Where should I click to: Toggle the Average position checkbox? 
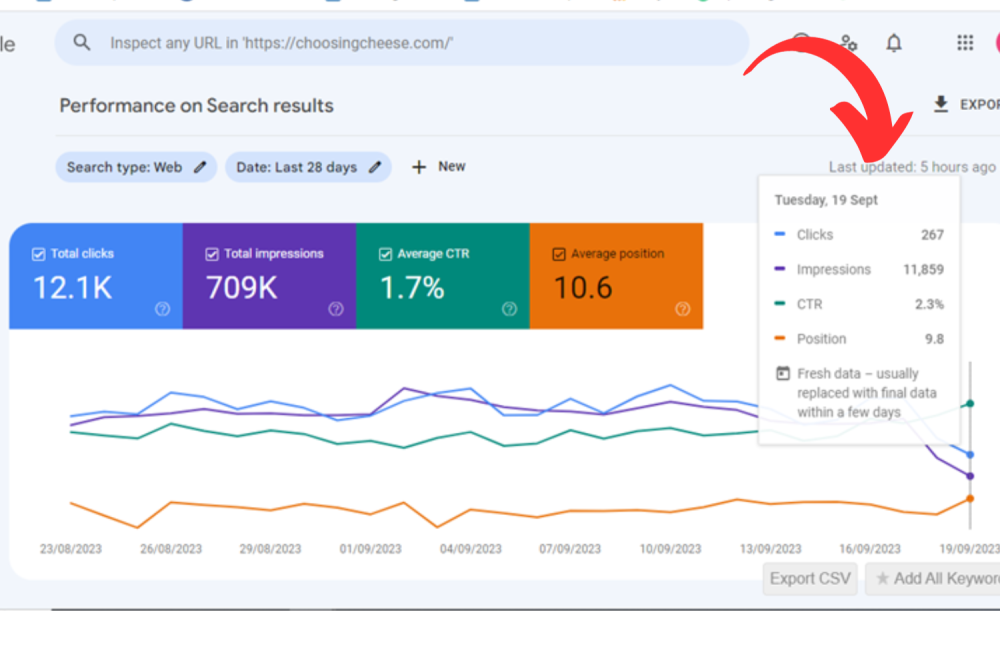tap(559, 254)
